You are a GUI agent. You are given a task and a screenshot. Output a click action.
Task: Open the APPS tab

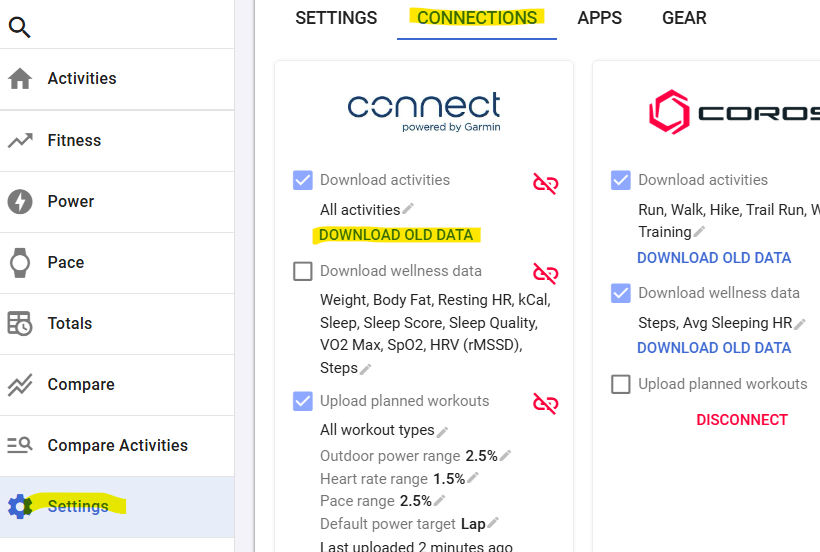[x=599, y=18]
